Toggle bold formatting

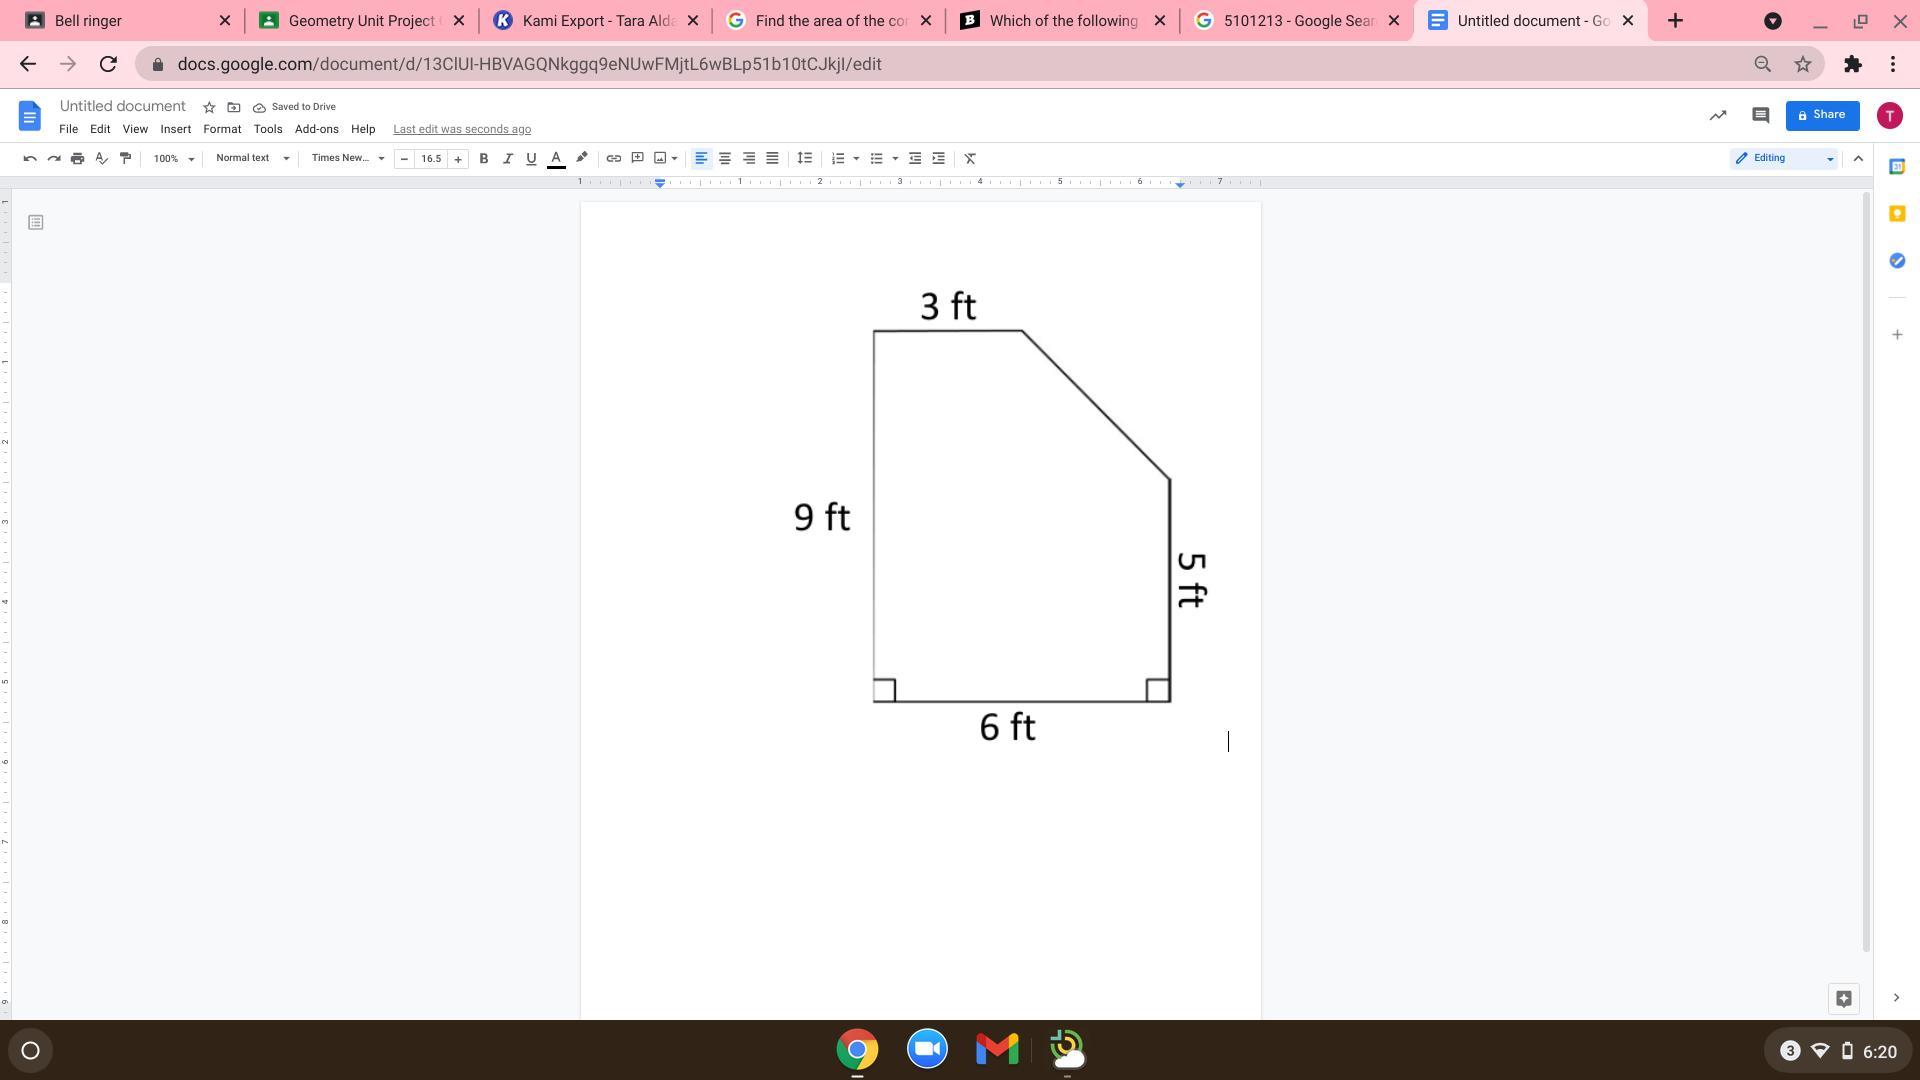(x=484, y=159)
